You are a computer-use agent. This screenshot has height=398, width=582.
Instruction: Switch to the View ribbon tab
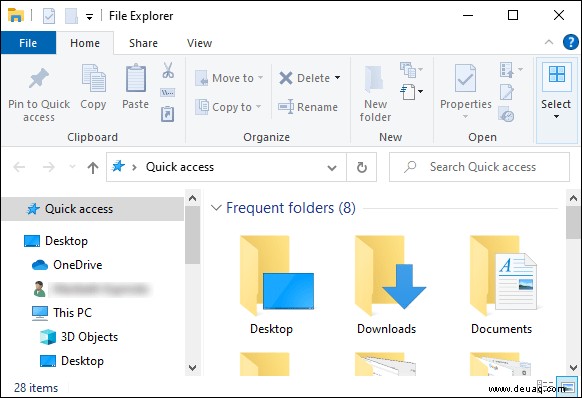click(199, 43)
